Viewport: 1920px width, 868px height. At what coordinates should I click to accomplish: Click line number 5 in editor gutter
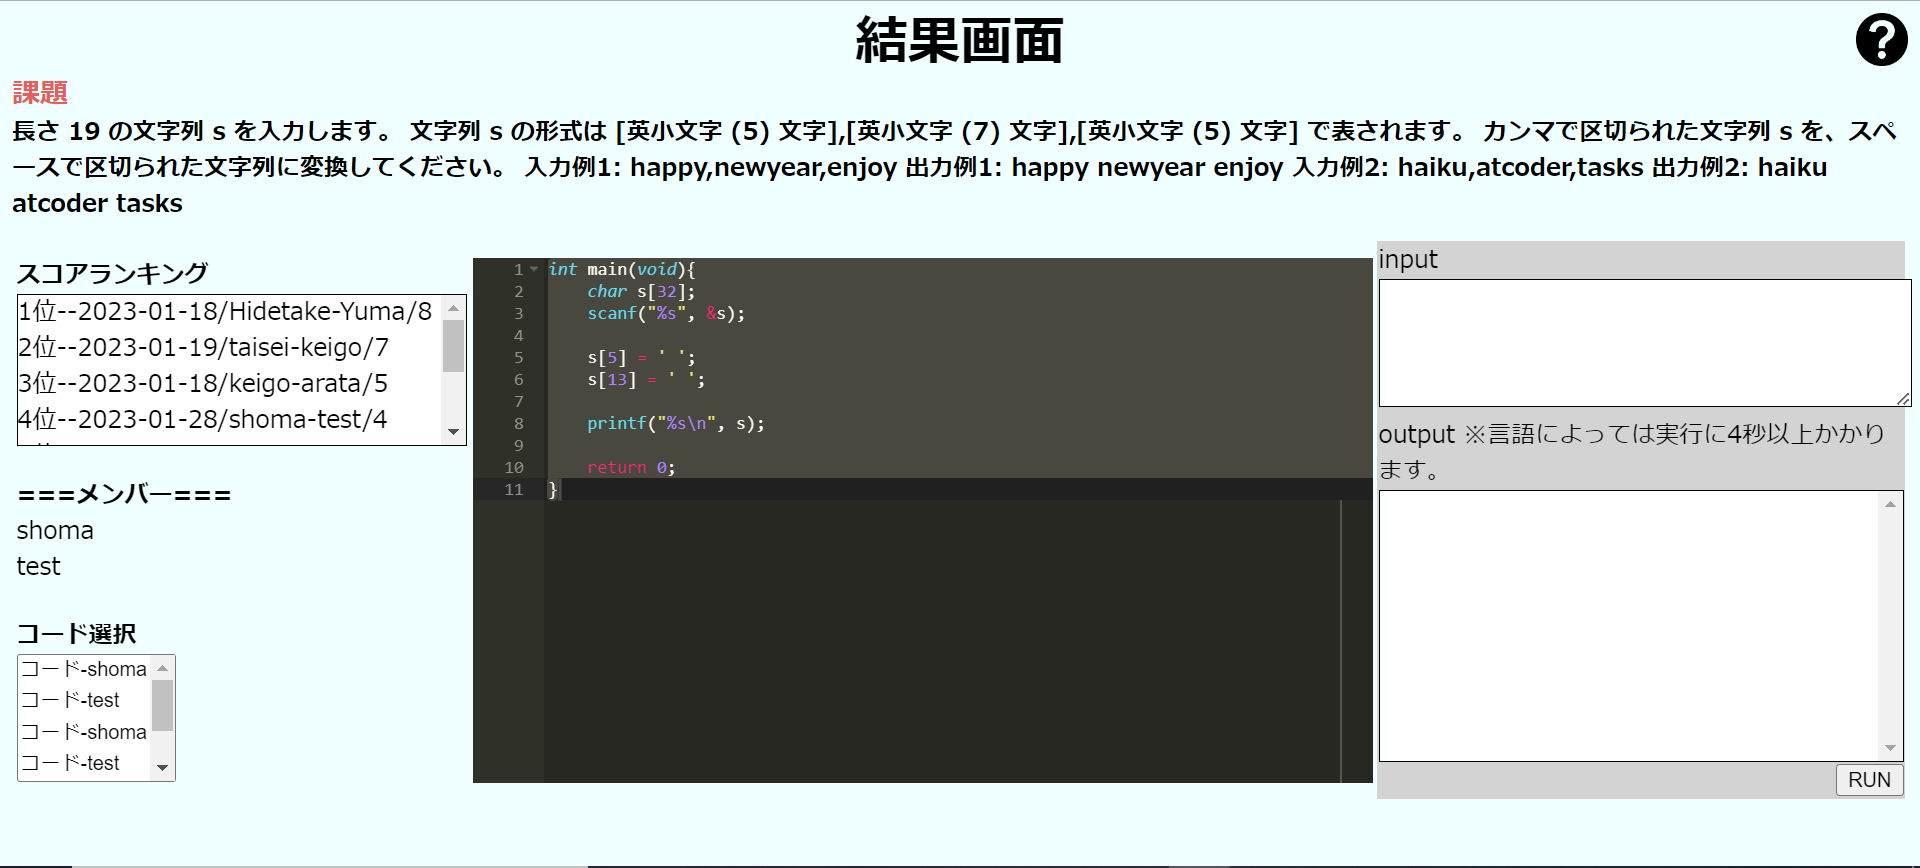click(518, 357)
